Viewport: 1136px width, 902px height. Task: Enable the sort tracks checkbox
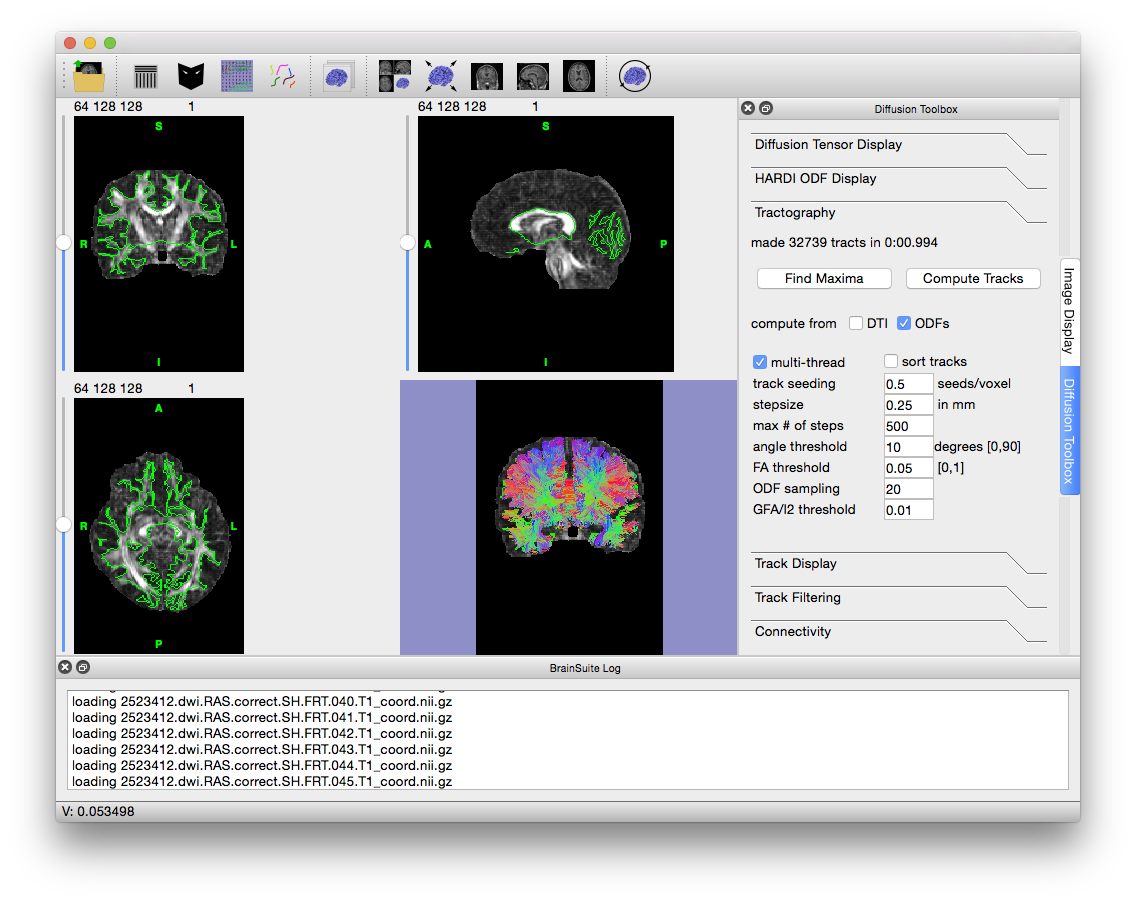pyautogui.click(x=891, y=362)
